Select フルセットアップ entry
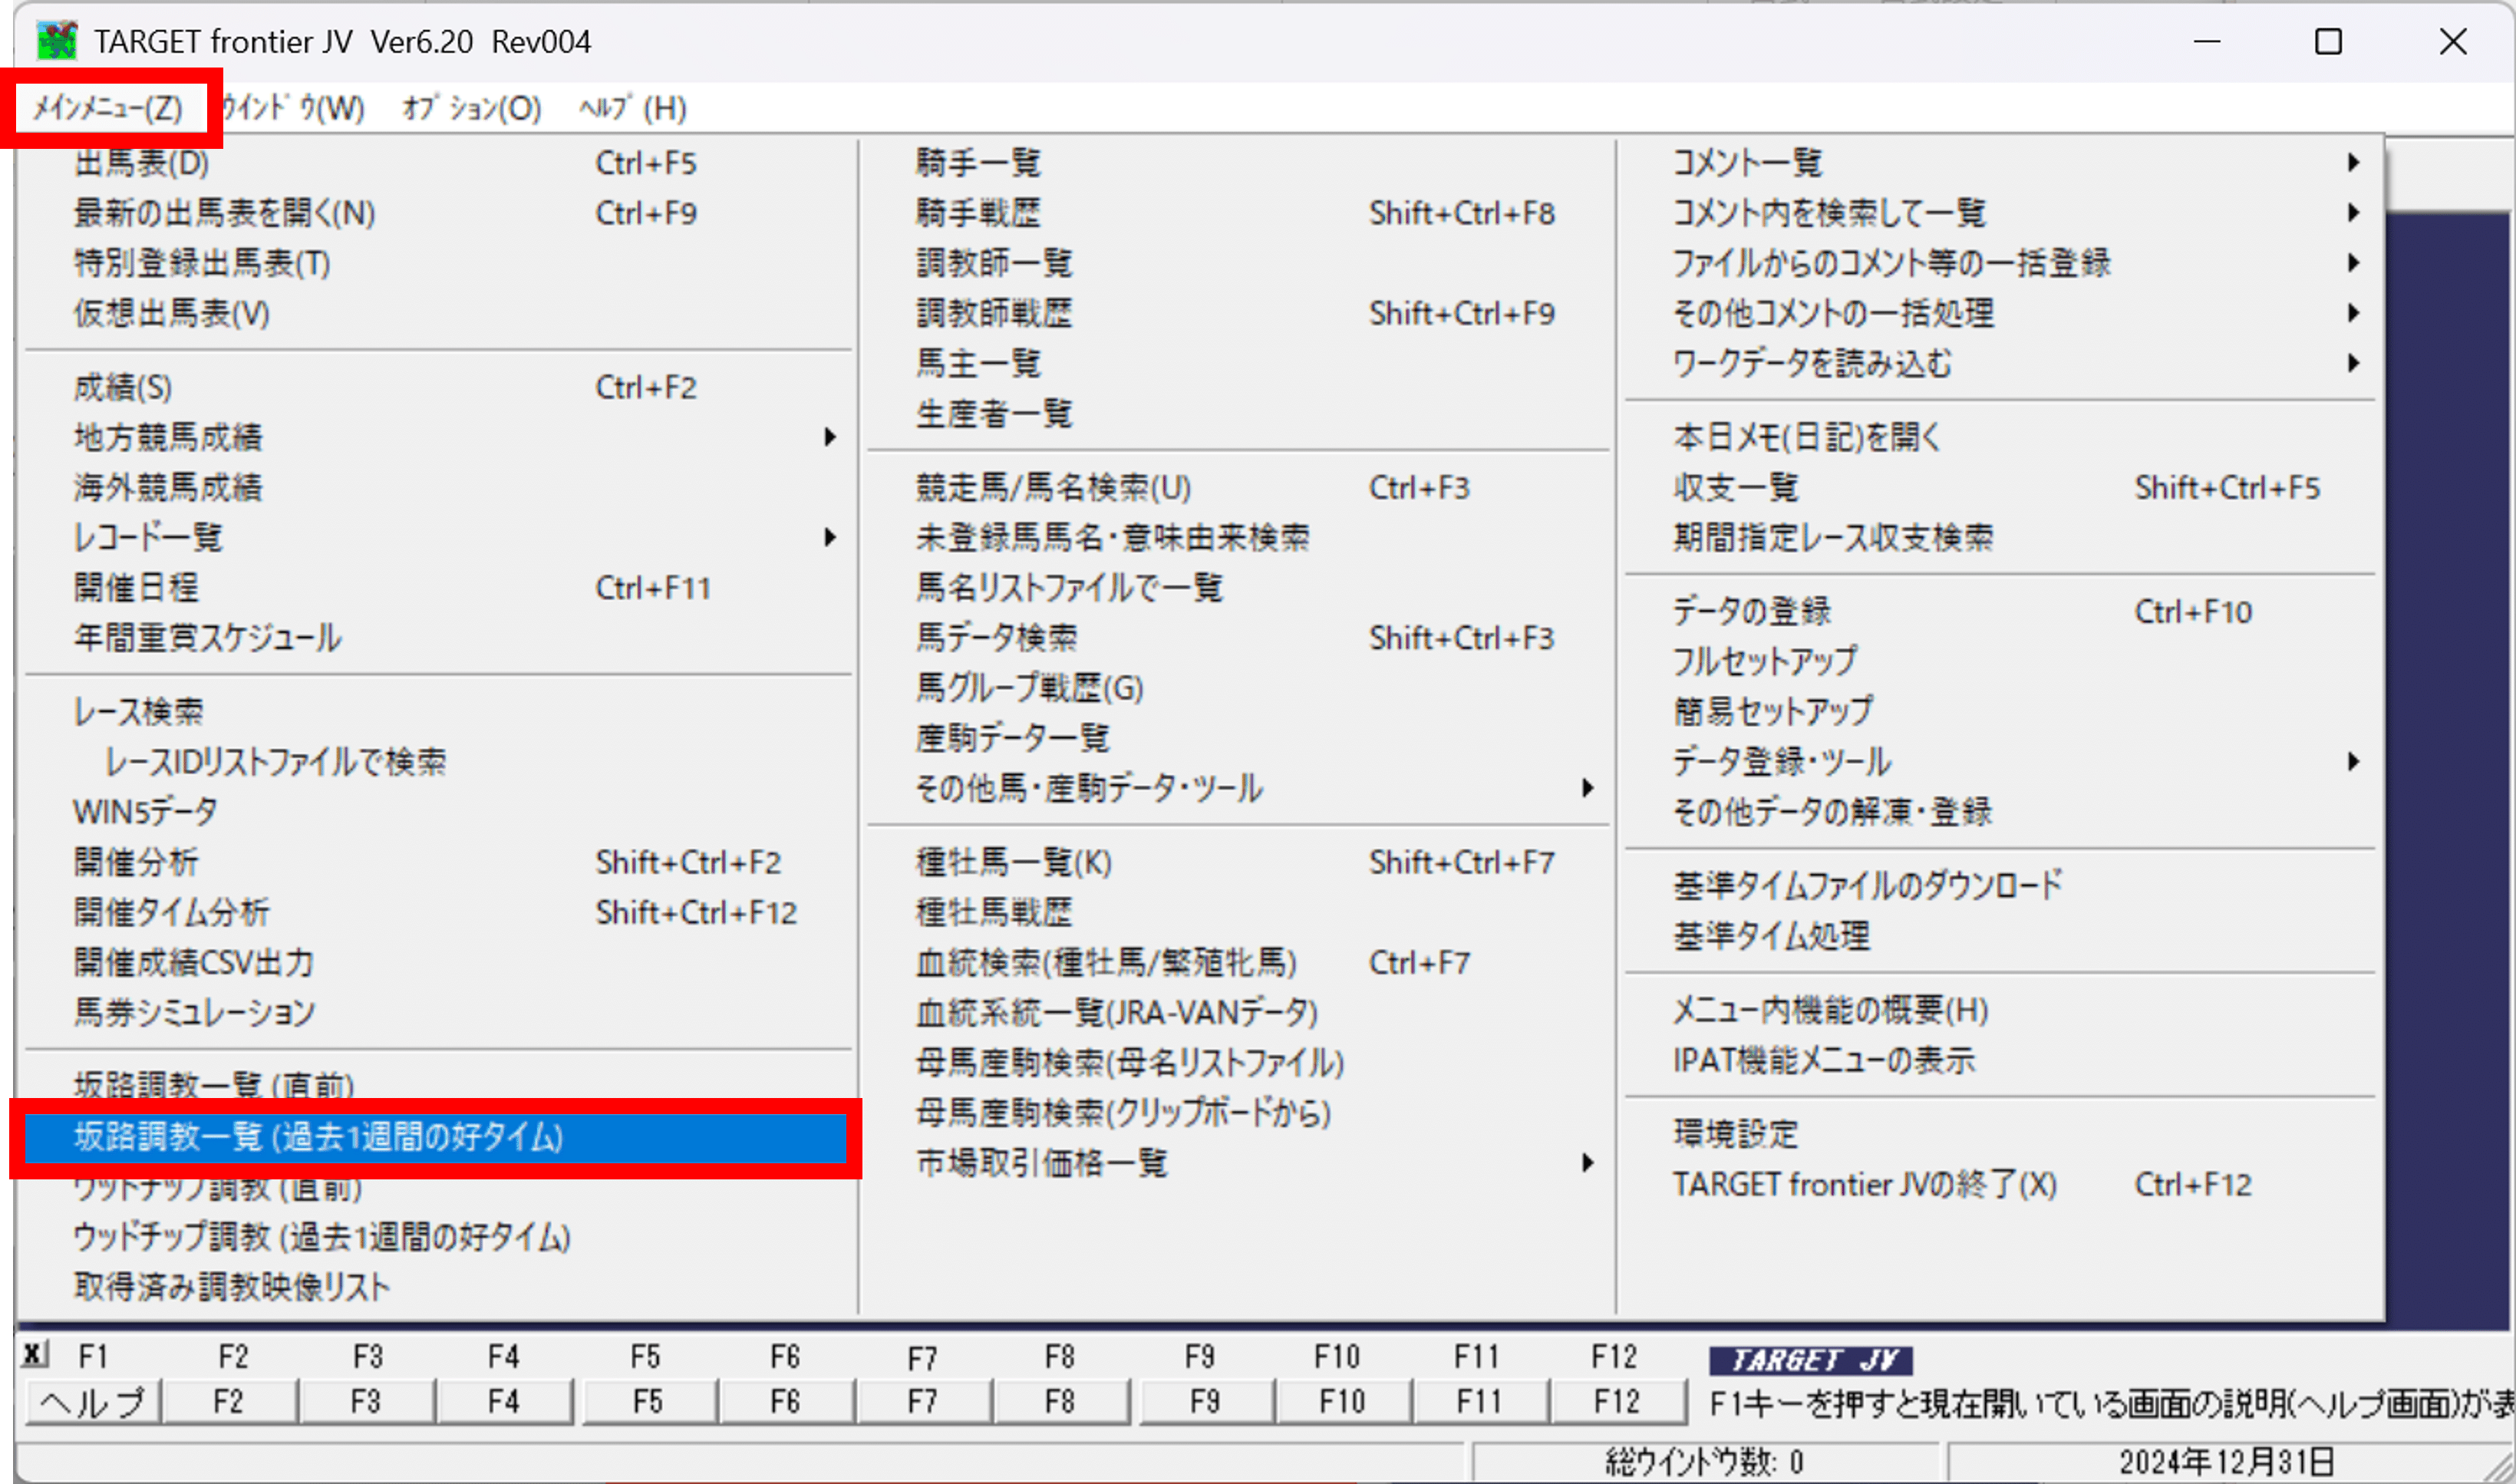The width and height of the screenshot is (2516, 1484). tap(2000, 661)
